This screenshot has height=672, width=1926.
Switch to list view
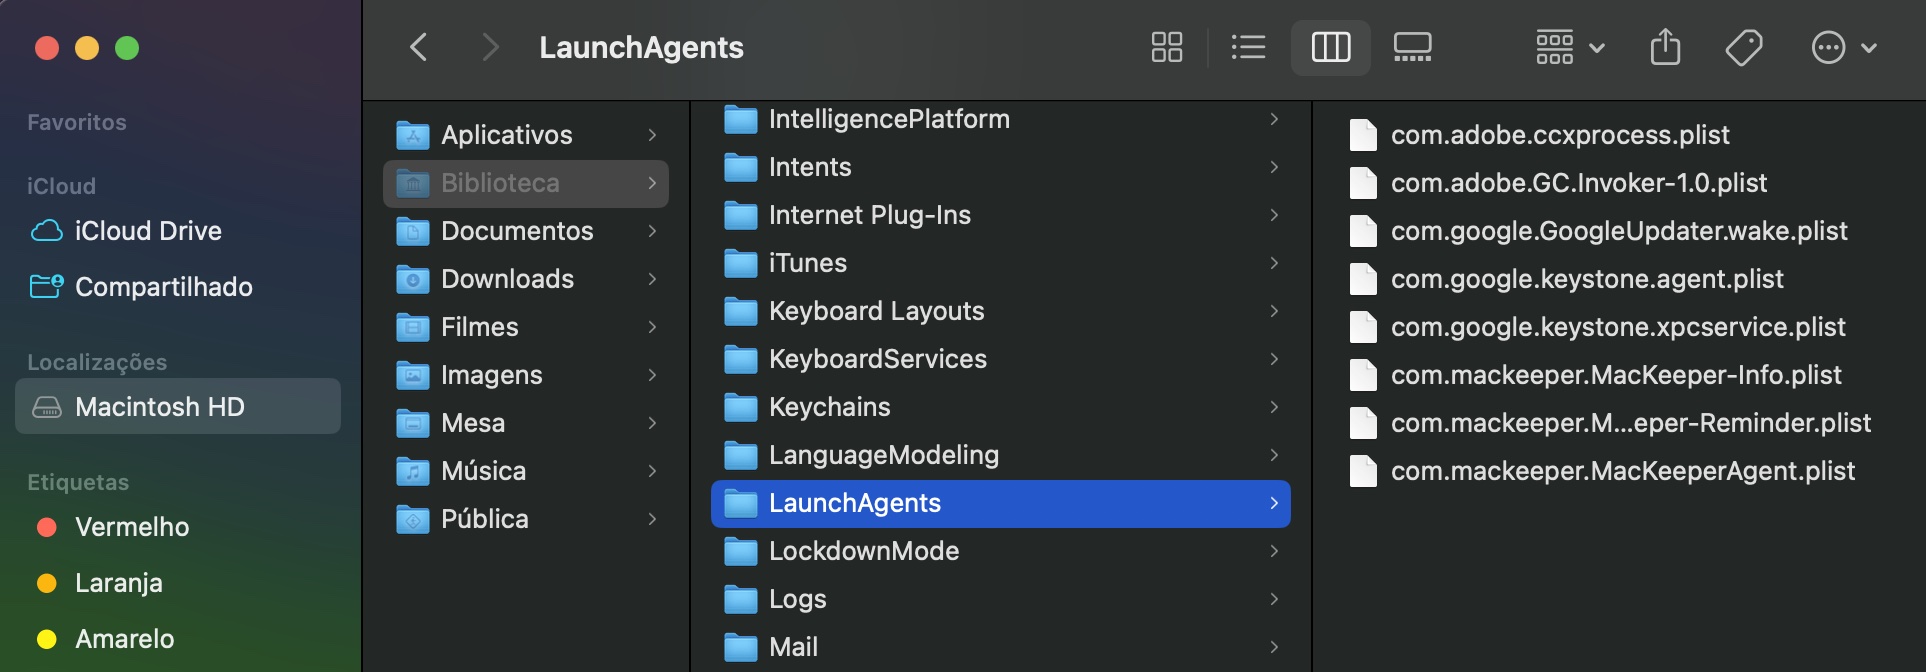[x=1248, y=47]
